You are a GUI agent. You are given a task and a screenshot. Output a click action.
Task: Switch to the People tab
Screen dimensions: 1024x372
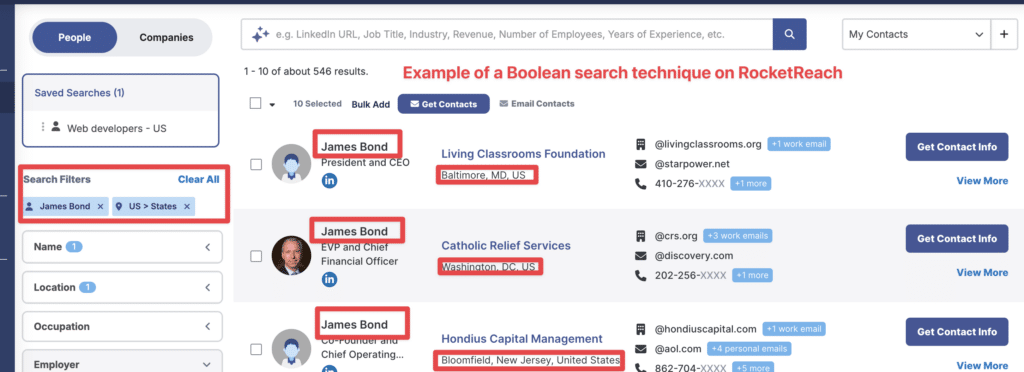[x=74, y=37]
